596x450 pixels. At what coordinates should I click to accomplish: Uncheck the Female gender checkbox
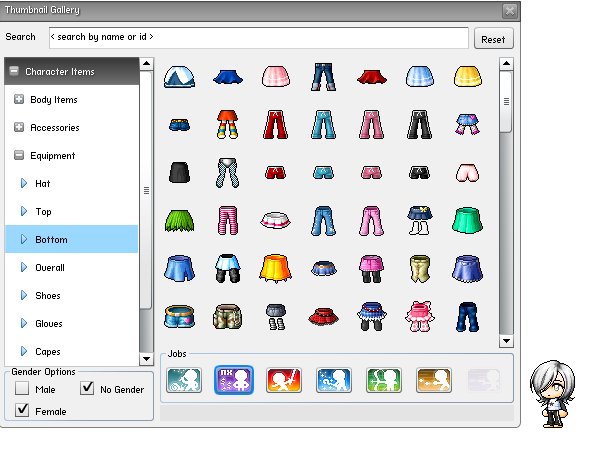pos(22,410)
